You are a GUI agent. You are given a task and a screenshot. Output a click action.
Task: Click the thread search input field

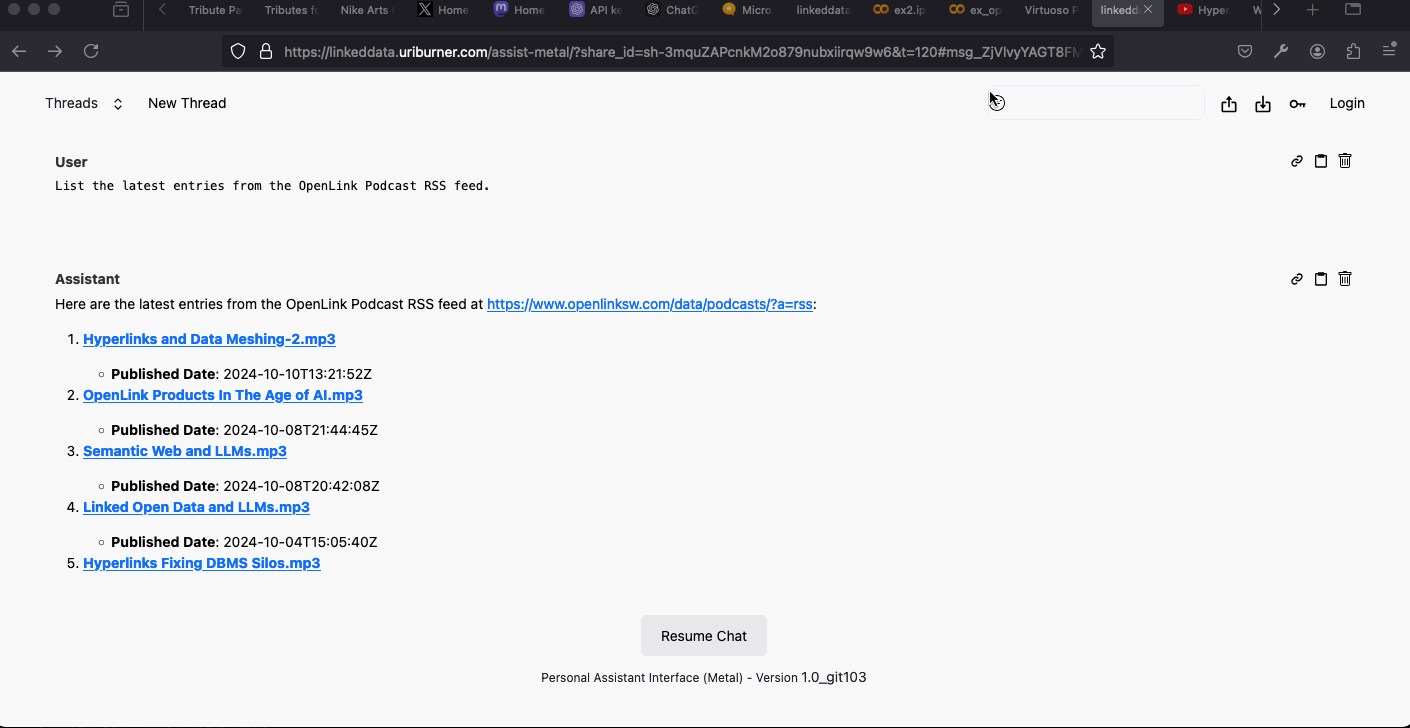tap(1096, 103)
